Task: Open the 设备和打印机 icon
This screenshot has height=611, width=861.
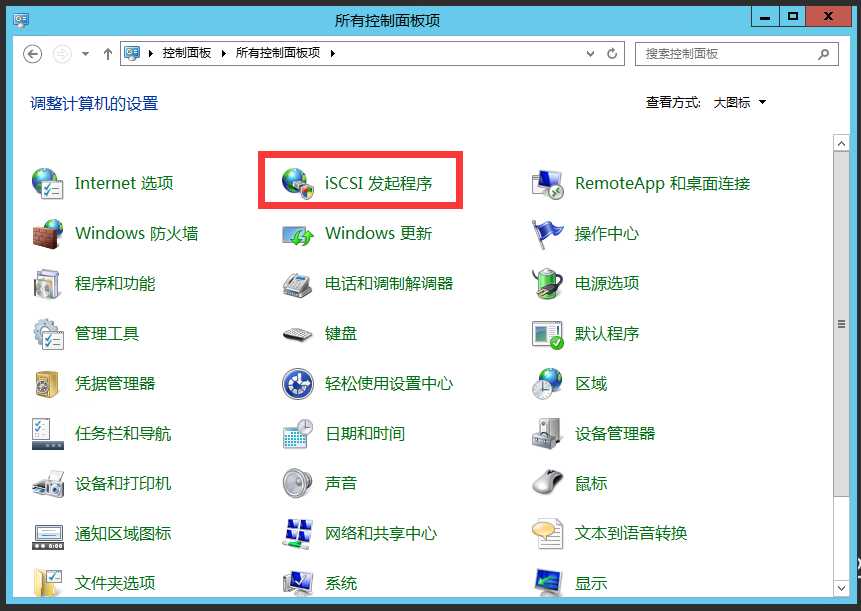Action: pyautogui.click(x=48, y=484)
